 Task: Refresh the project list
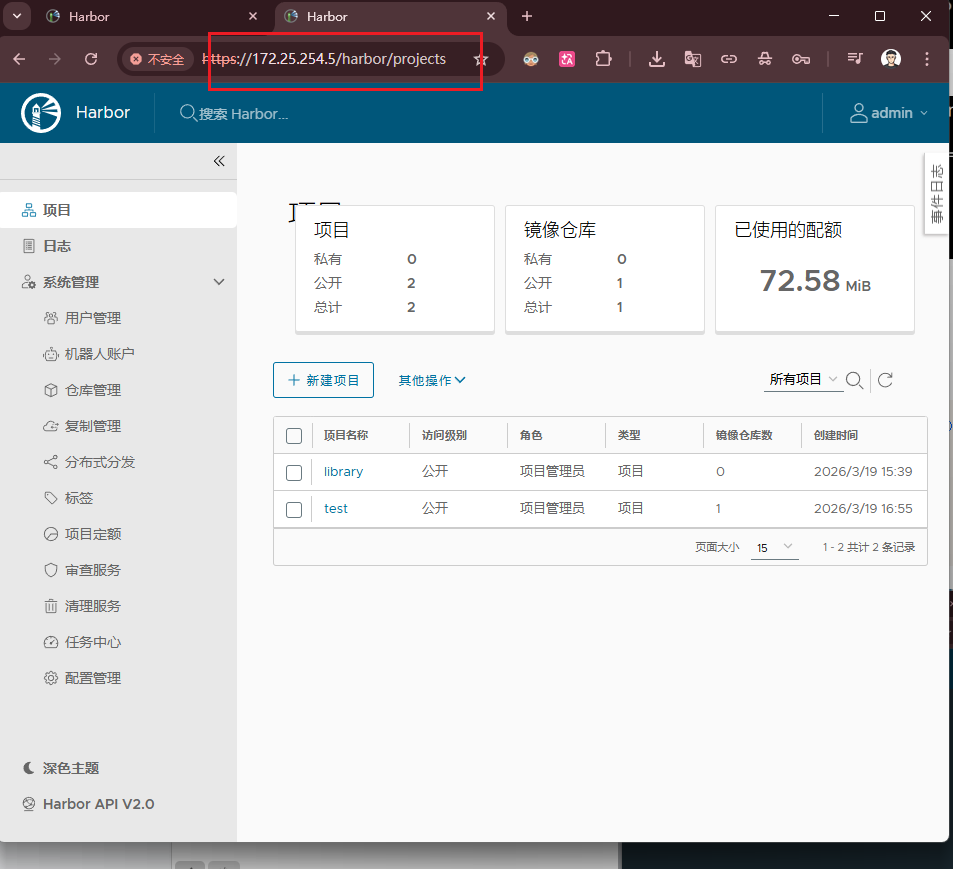click(886, 380)
